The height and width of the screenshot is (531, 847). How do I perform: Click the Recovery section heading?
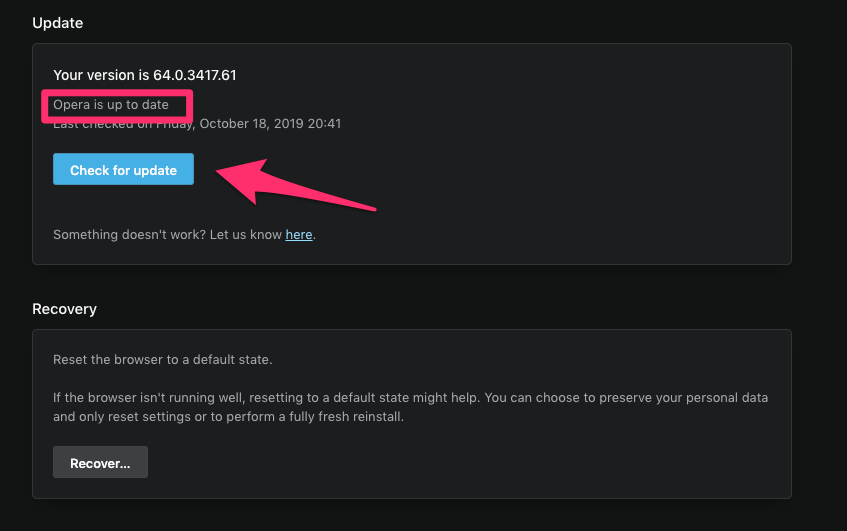click(64, 309)
